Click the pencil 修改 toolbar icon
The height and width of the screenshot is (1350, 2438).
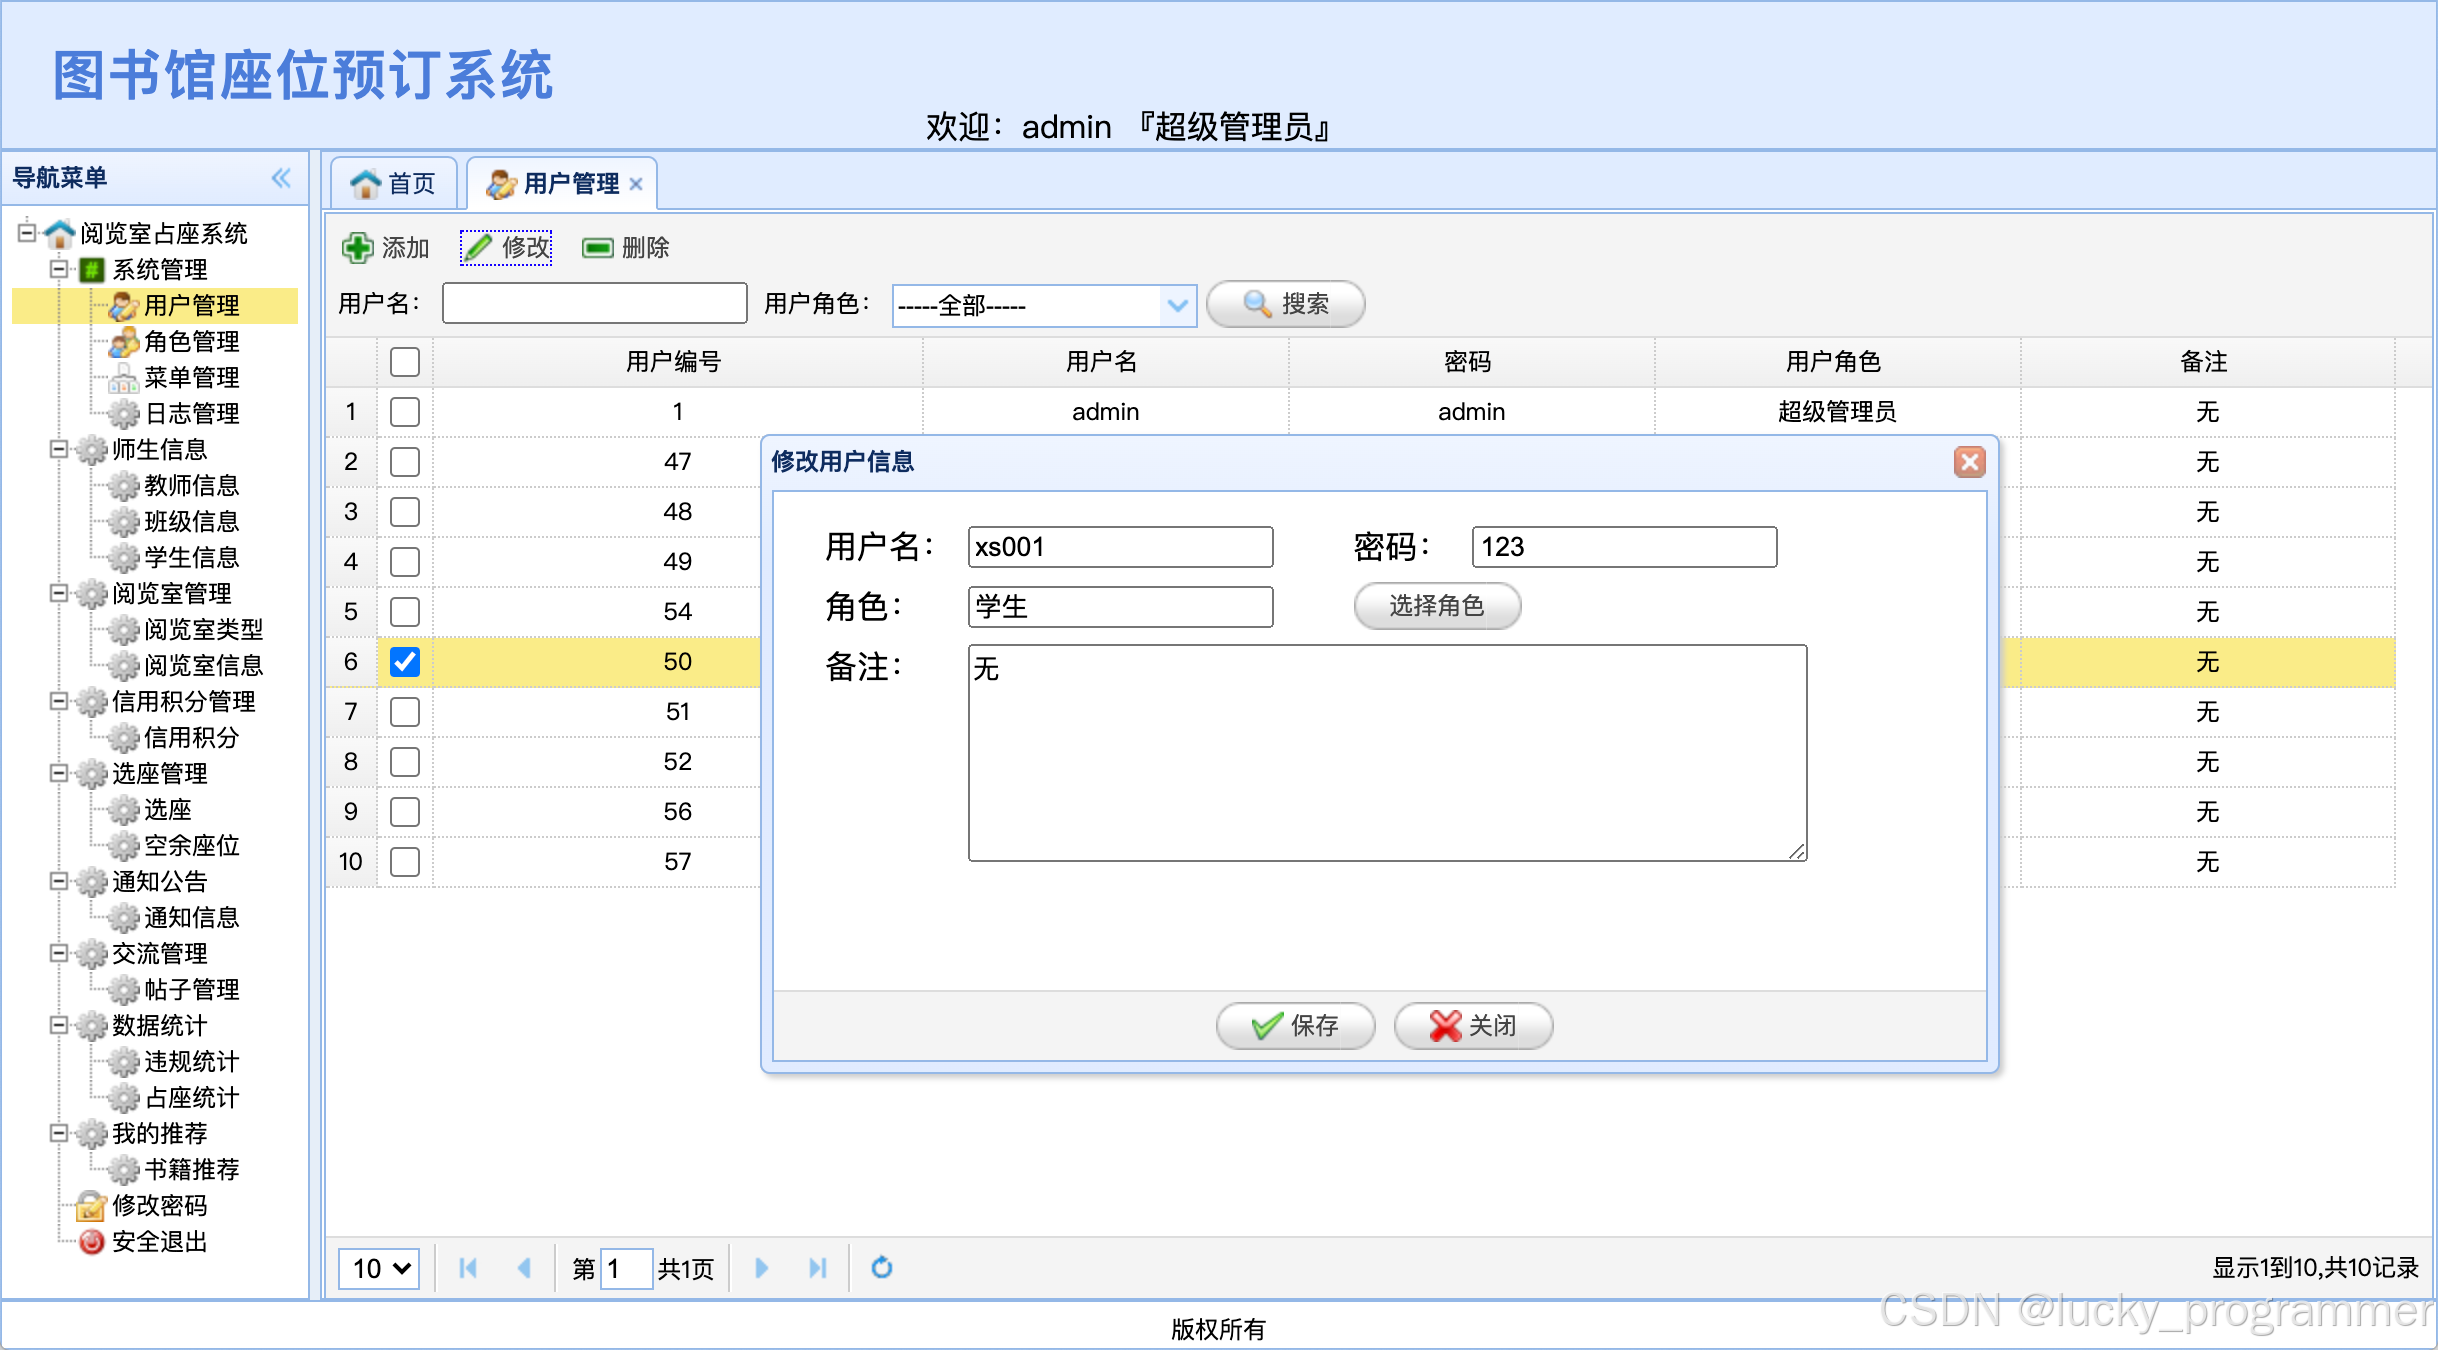pyautogui.click(x=479, y=247)
